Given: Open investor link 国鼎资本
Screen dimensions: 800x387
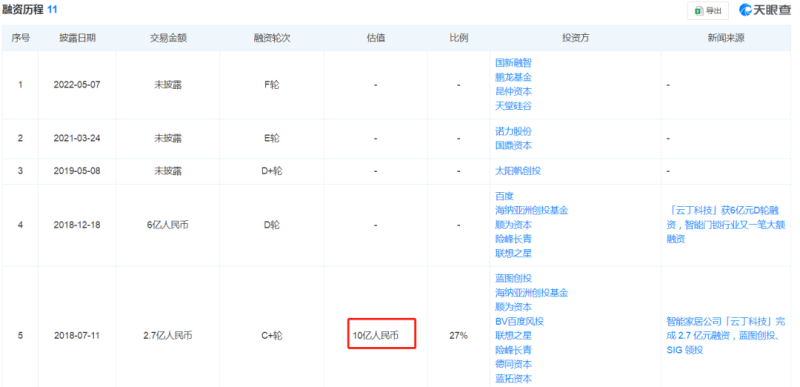Looking at the screenshot, I should tap(513, 145).
